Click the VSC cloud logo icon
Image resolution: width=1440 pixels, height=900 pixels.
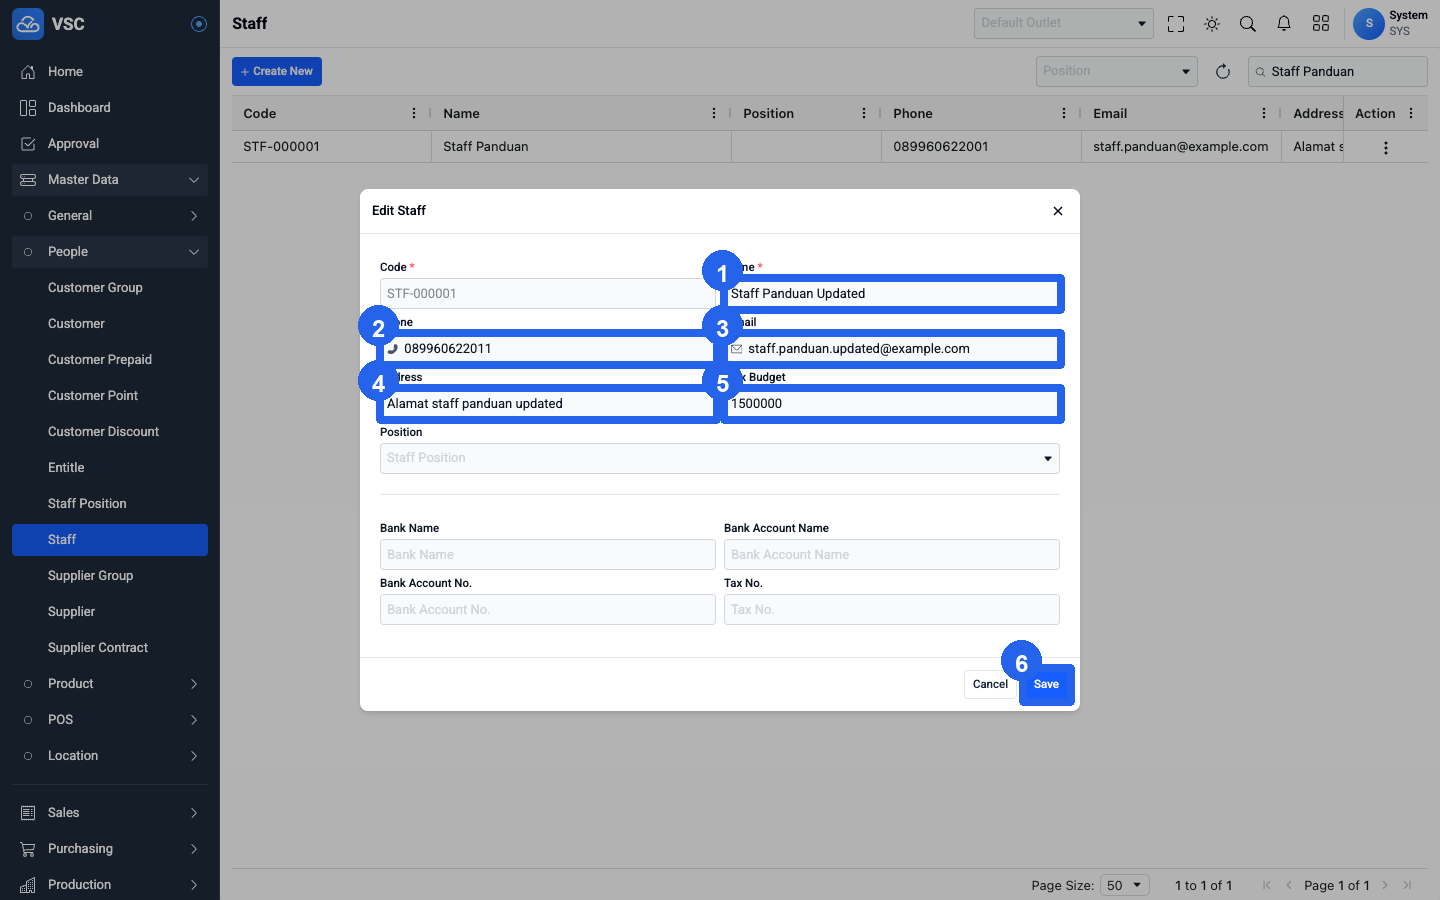tap(28, 24)
